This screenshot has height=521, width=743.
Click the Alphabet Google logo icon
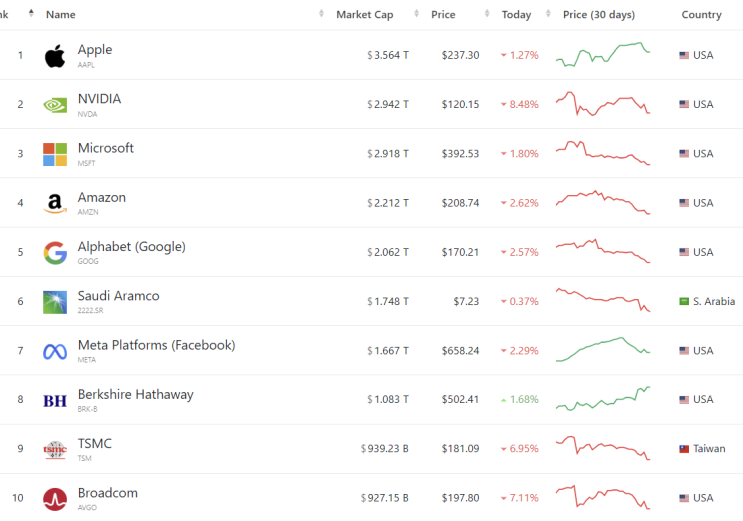[x=55, y=253]
